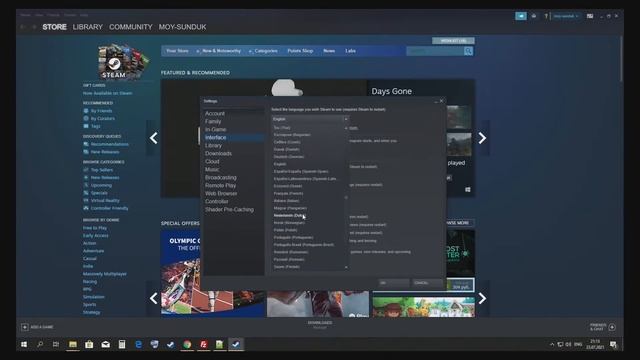This screenshot has width=640, height=360.
Task: Click the language list scrollbar thumb
Action: (x=346, y=198)
